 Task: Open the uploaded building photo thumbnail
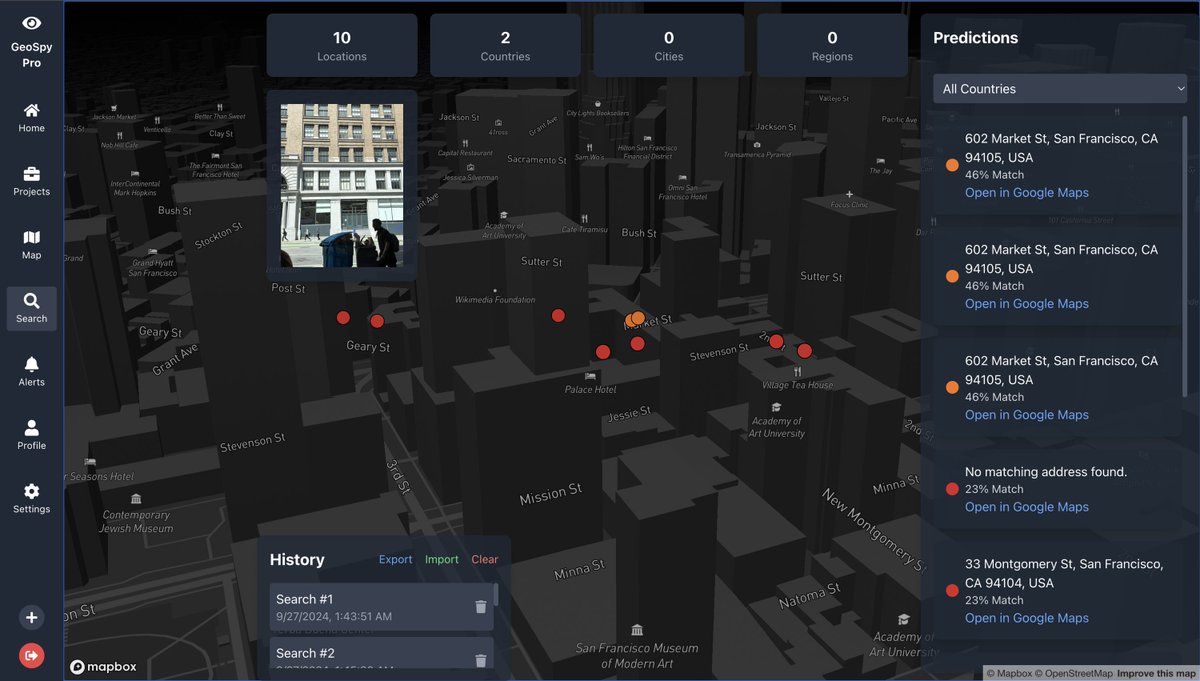pos(342,185)
